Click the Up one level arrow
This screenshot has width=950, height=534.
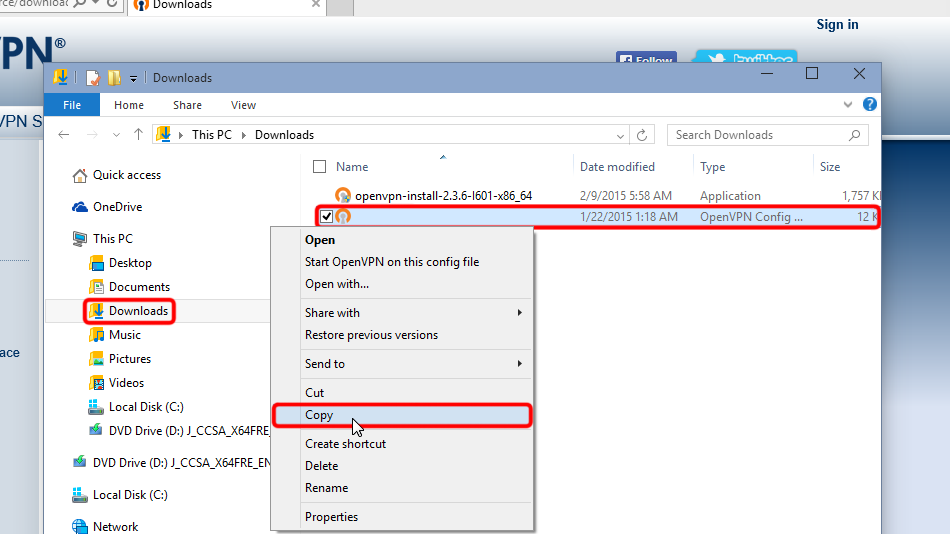click(139, 135)
